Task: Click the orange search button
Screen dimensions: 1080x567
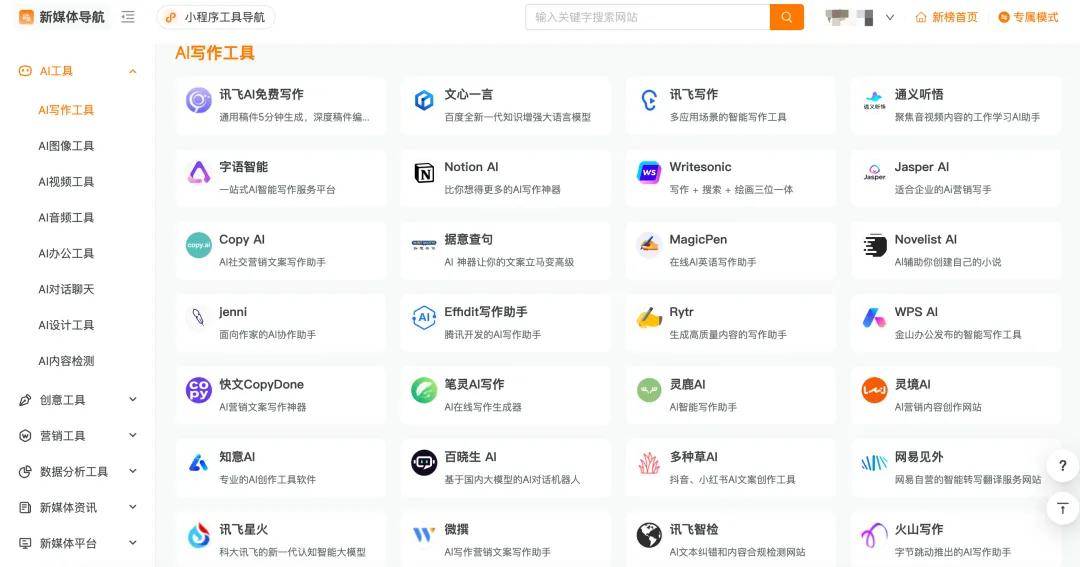Action: click(787, 17)
